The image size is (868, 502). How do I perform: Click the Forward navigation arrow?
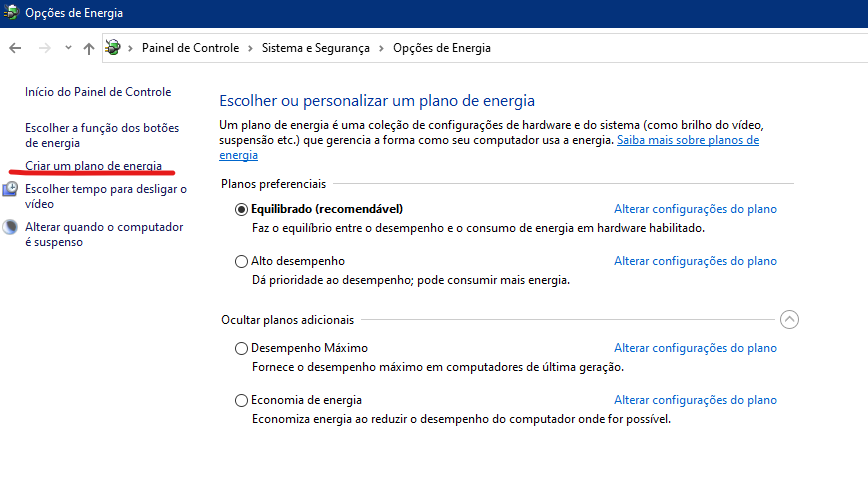click(45, 48)
